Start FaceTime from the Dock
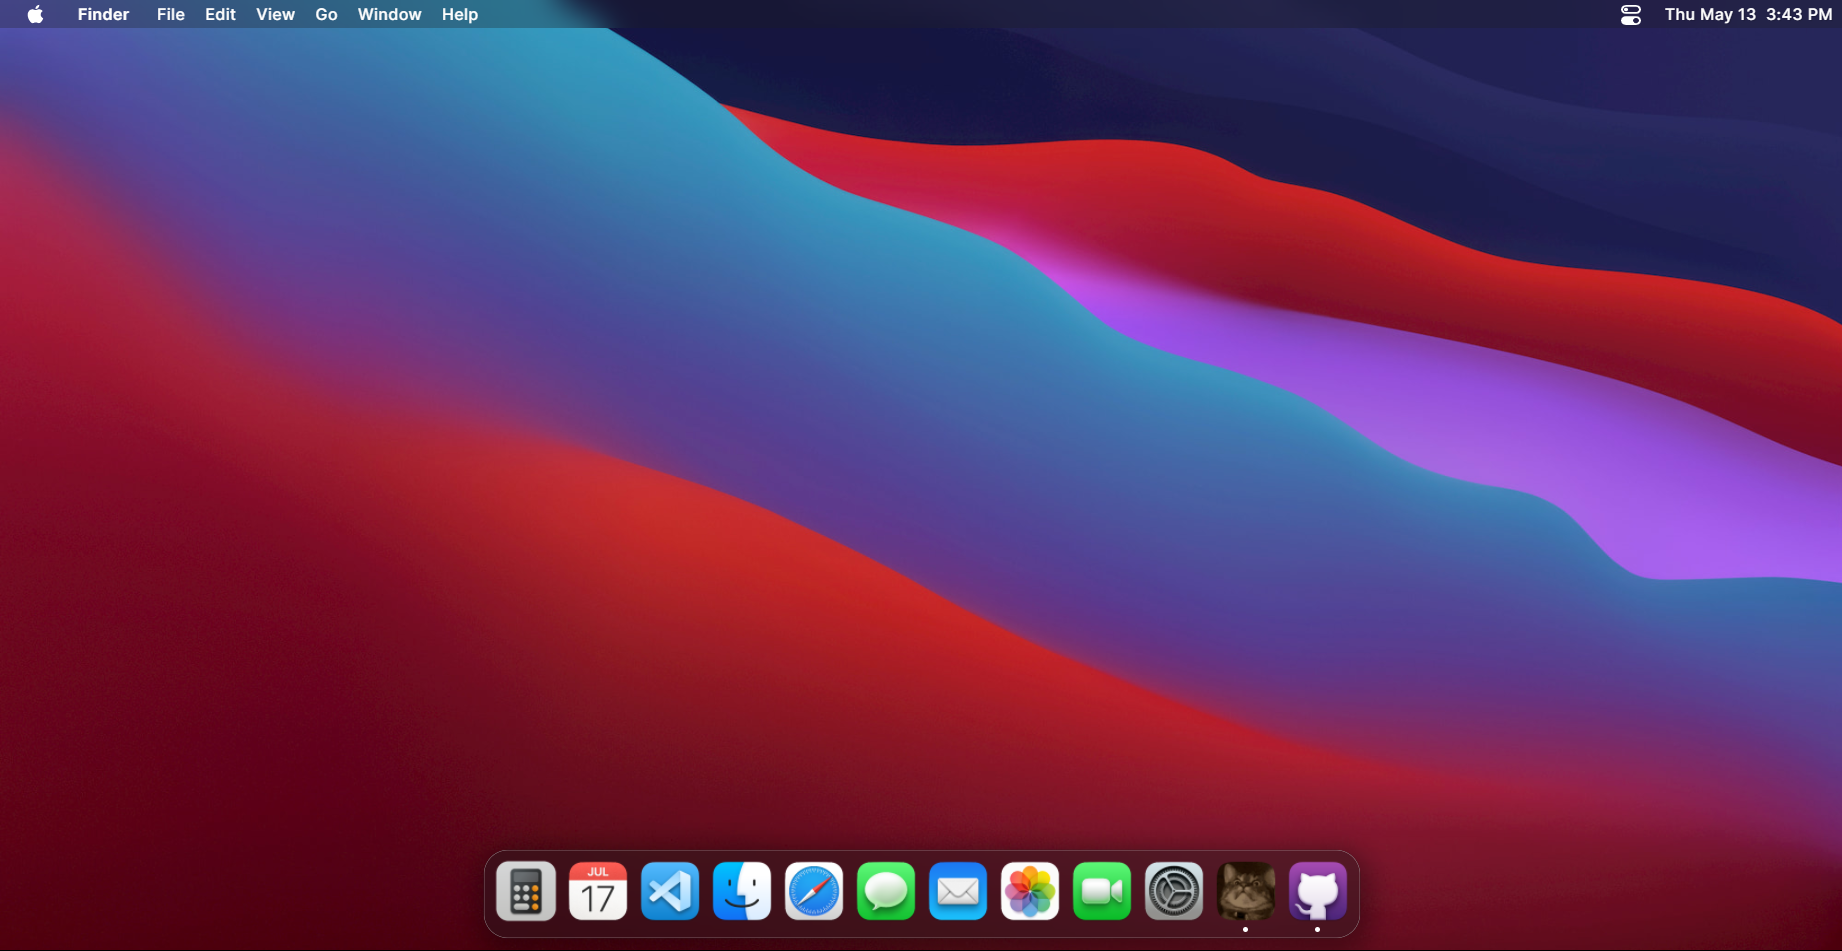1842x951 pixels. [x=1101, y=891]
